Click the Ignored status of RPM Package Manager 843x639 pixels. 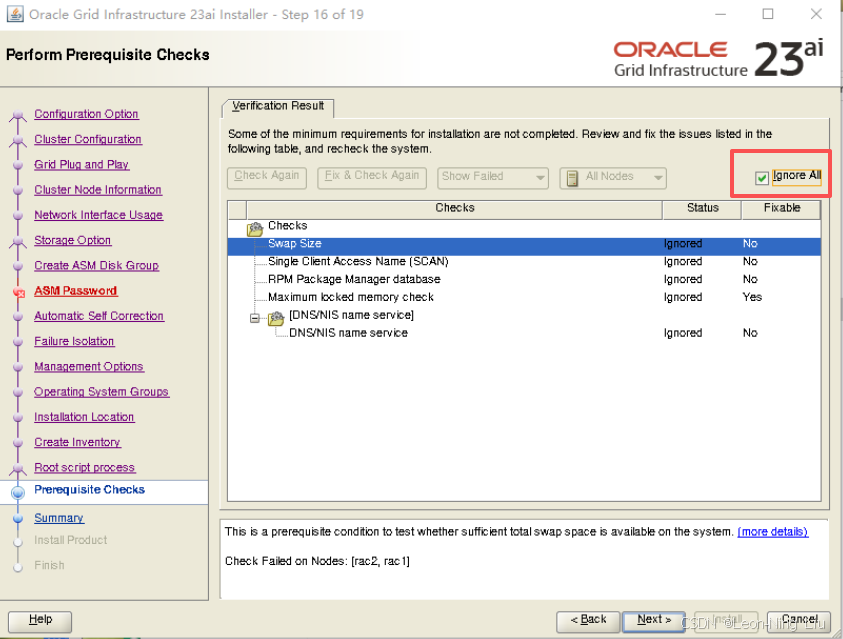[683, 279]
